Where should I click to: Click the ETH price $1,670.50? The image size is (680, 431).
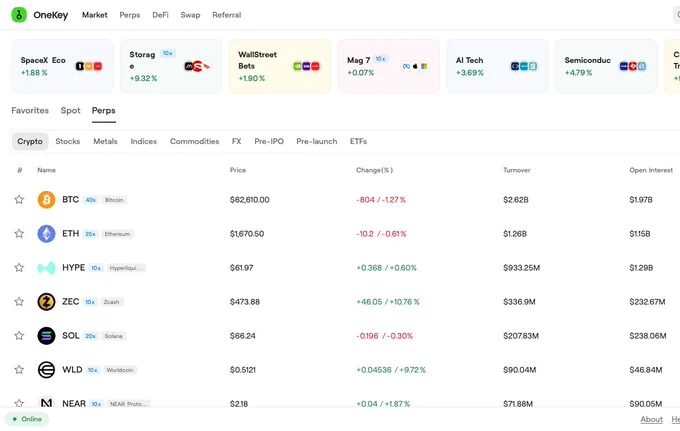coord(247,234)
